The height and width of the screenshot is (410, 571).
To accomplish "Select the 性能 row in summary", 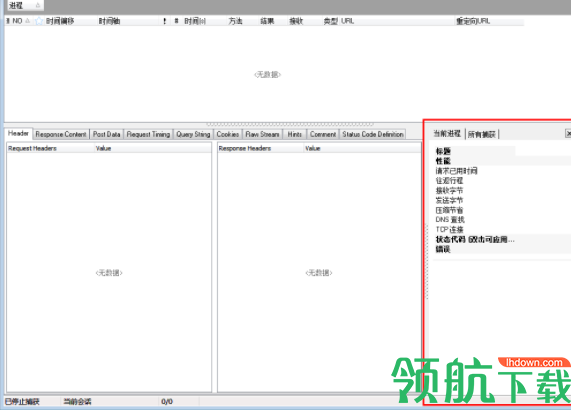I will [x=443, y=161].
